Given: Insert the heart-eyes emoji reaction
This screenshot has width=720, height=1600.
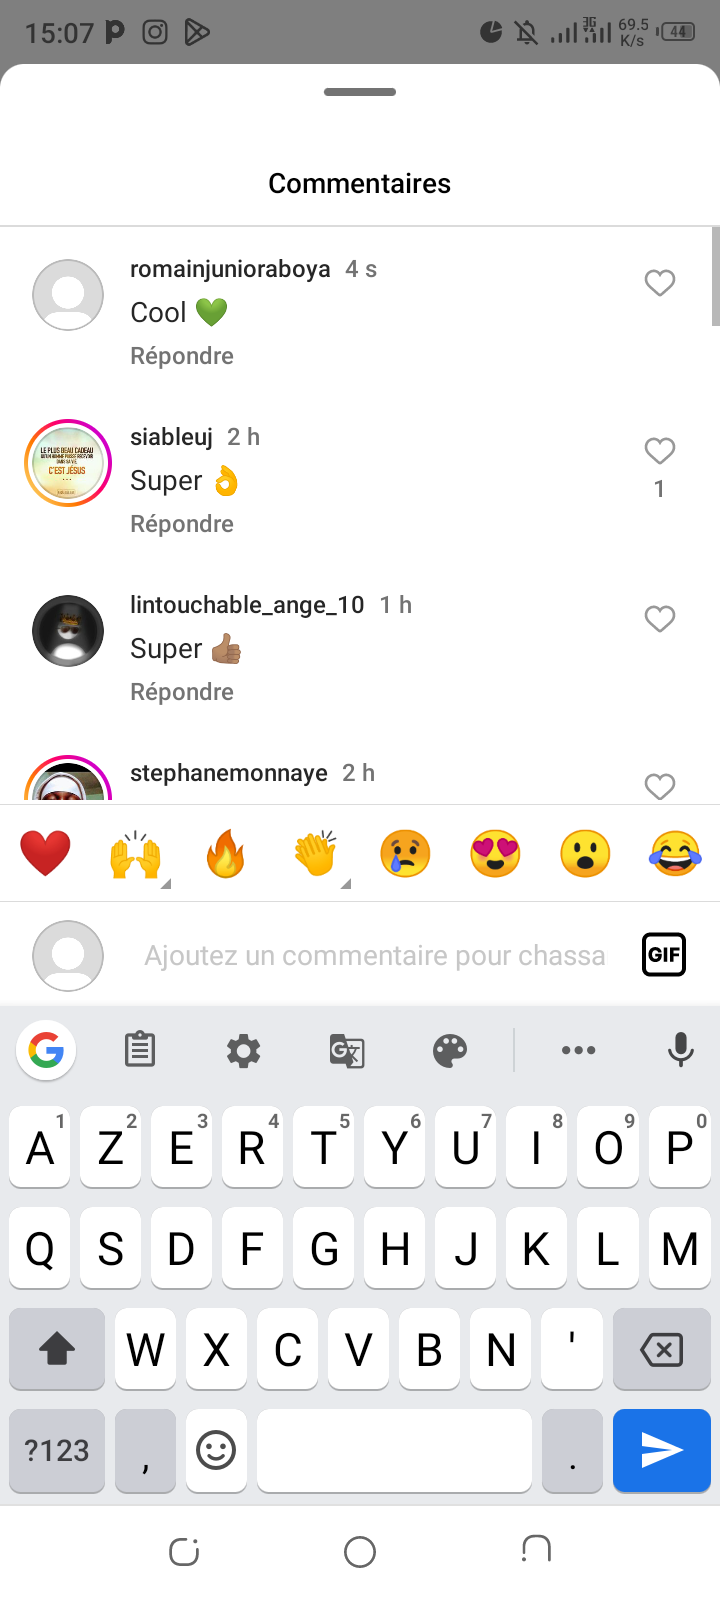Looking at the screenshot, I should pyautogui.click(x=495, y=855).
